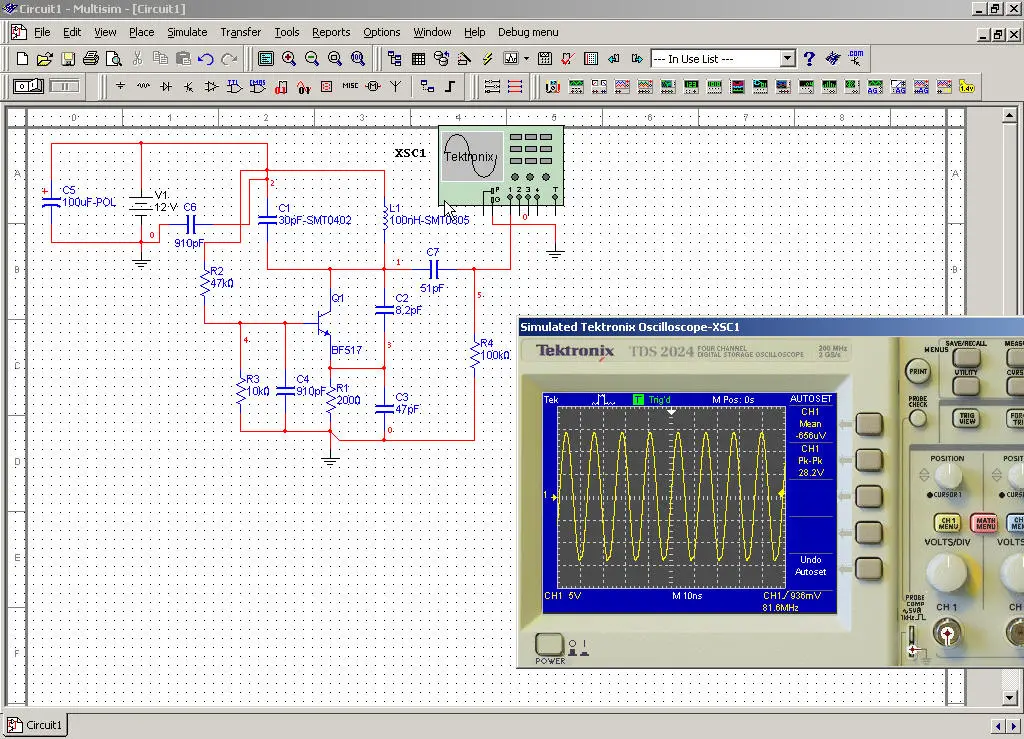Click the oscilloscope UTILITY button
Viewport: 1024px width, 739px height.
(x=967, y=386)
